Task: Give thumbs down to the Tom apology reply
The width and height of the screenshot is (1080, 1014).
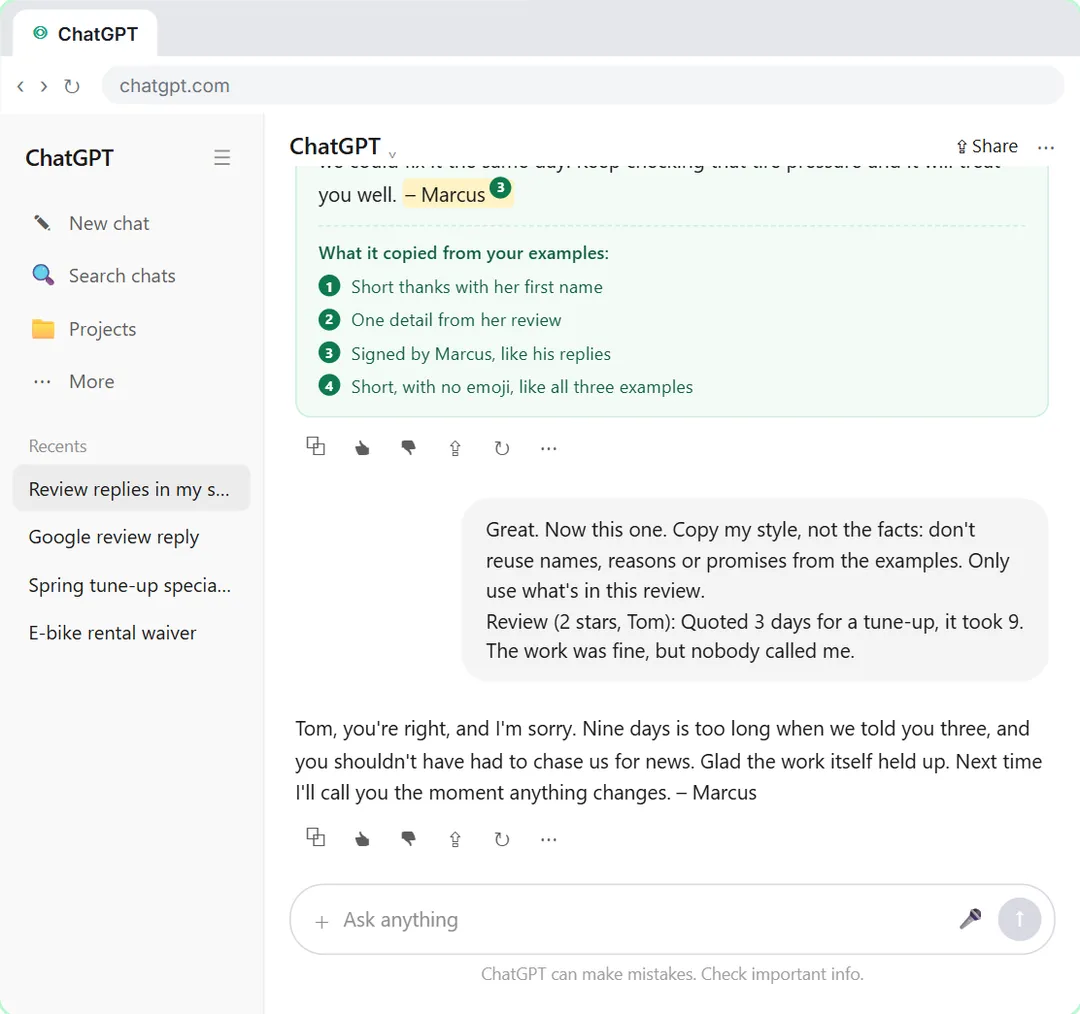Action: [x=408, y=839]
